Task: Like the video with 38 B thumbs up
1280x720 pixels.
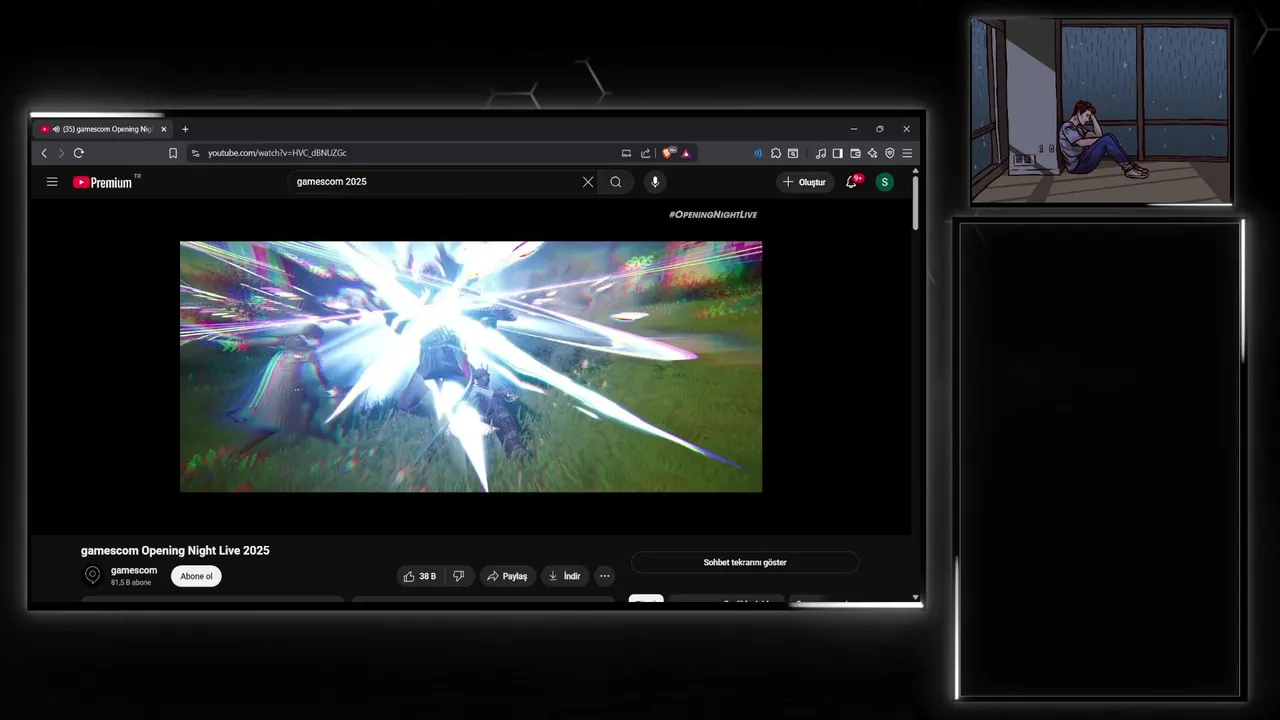Action: [x=419, y=576]
